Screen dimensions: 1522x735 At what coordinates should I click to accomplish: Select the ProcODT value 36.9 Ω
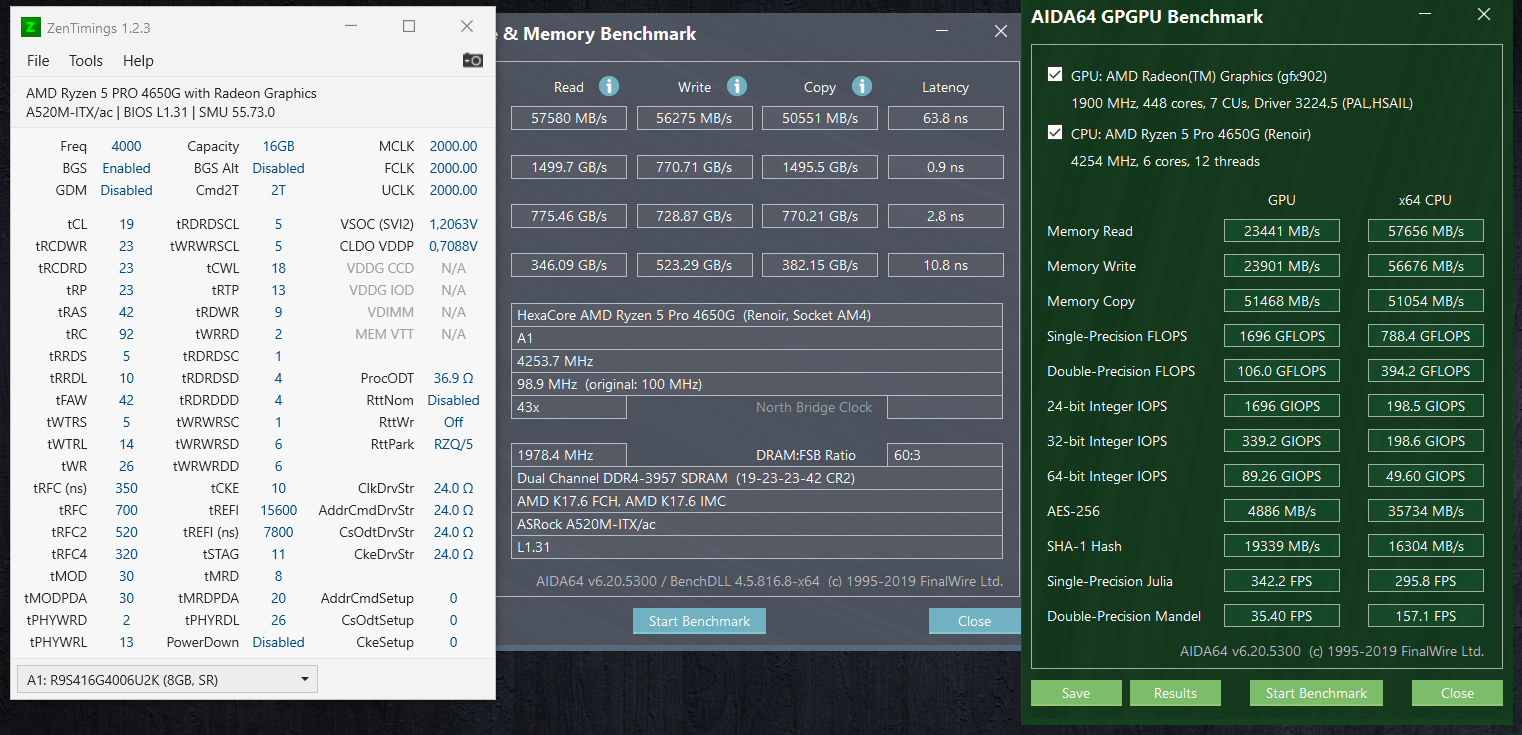(453, 378)
